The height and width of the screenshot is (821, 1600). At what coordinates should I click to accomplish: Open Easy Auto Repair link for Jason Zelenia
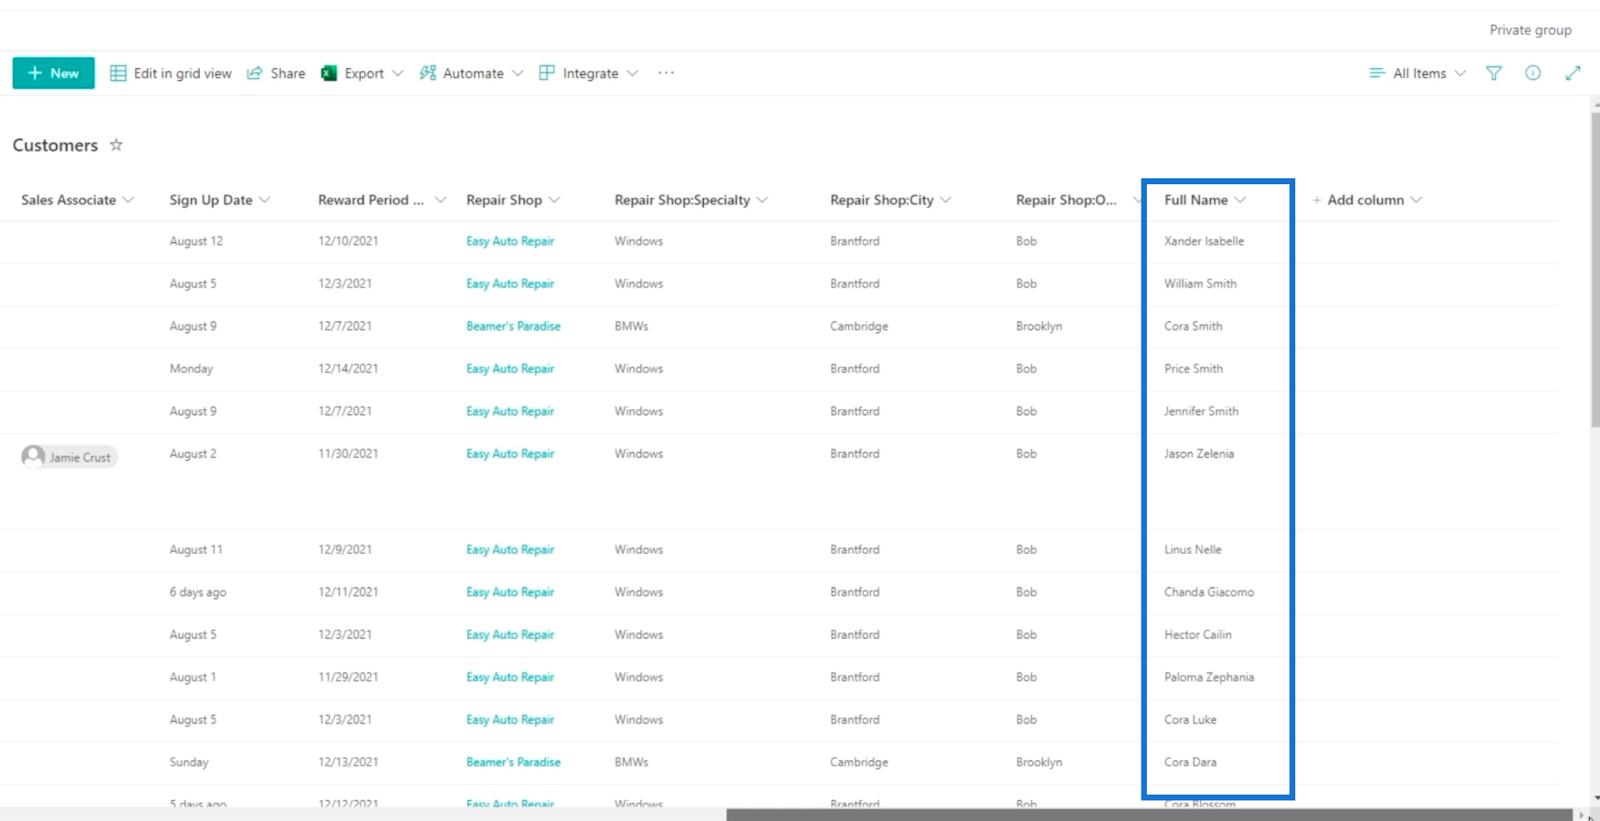tap(510, 454)
